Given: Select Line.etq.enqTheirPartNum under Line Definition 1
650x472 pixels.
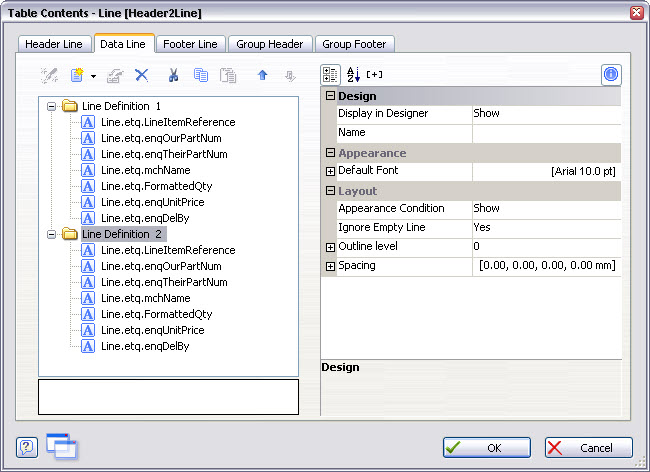Looking at the screenshot, I should point(164,154).
